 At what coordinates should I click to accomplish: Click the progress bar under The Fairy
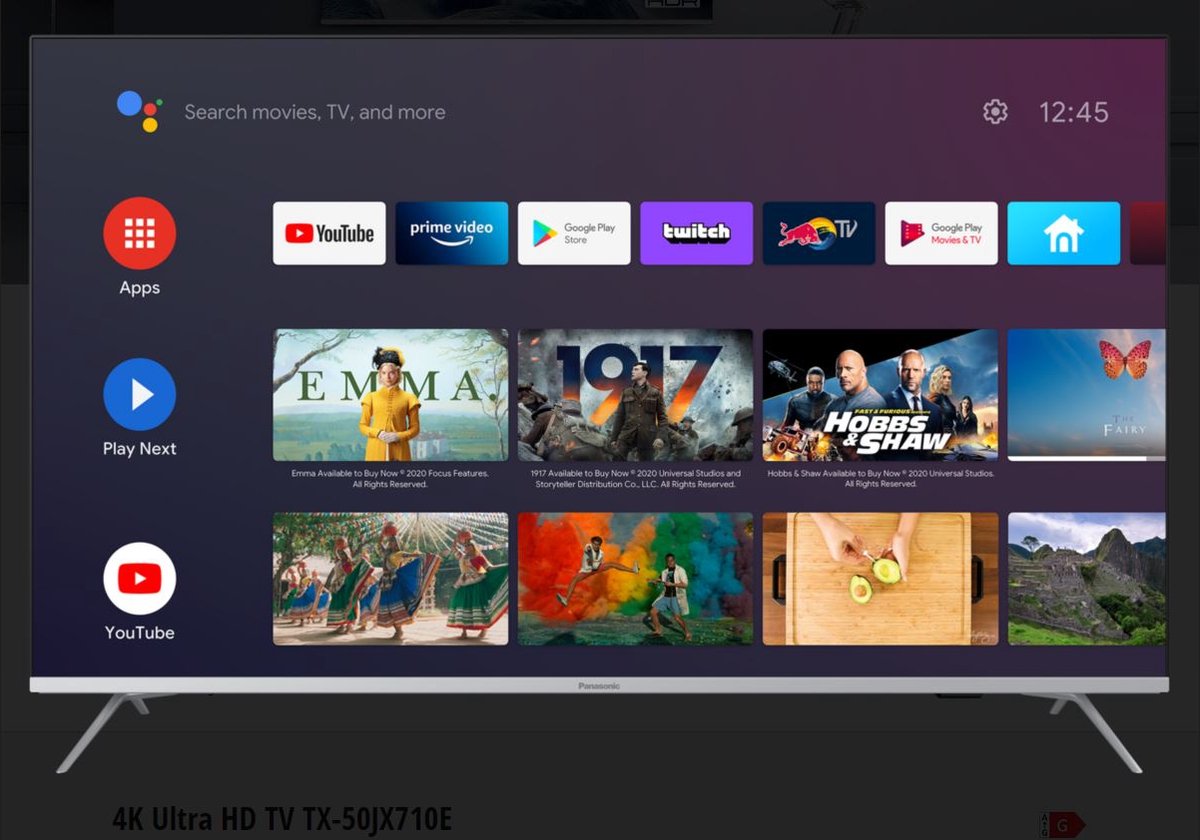[1086, 459]
